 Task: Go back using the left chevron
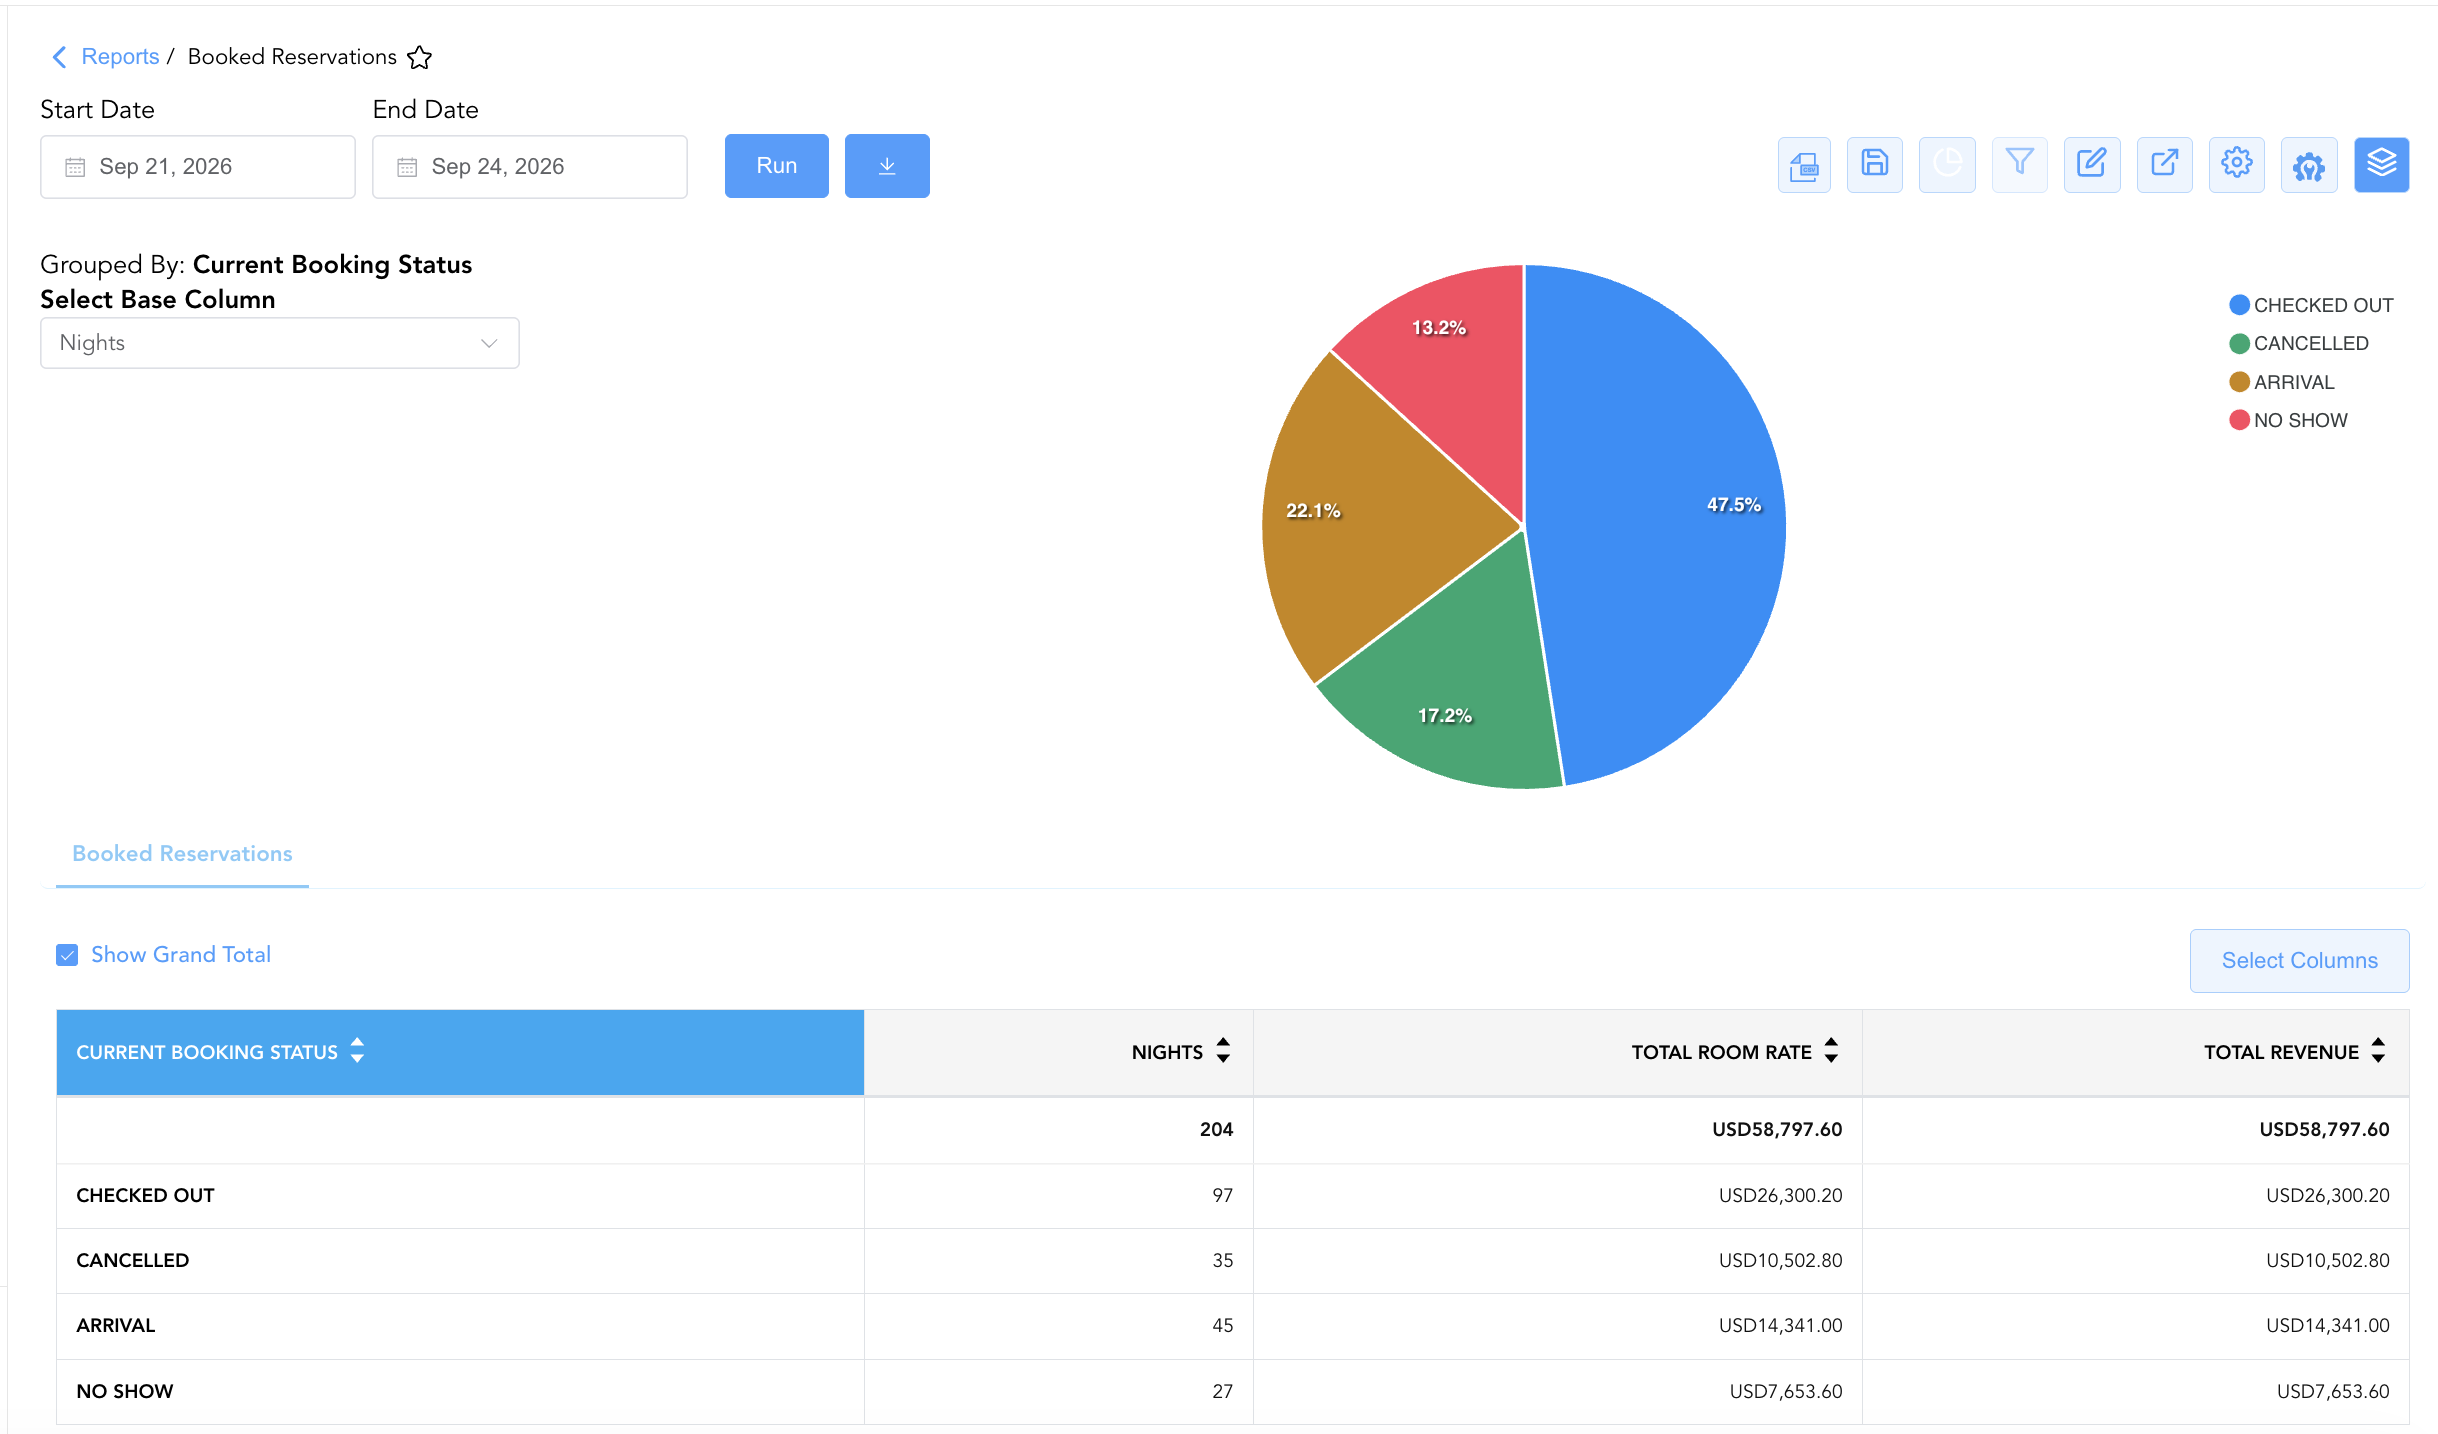59,57
